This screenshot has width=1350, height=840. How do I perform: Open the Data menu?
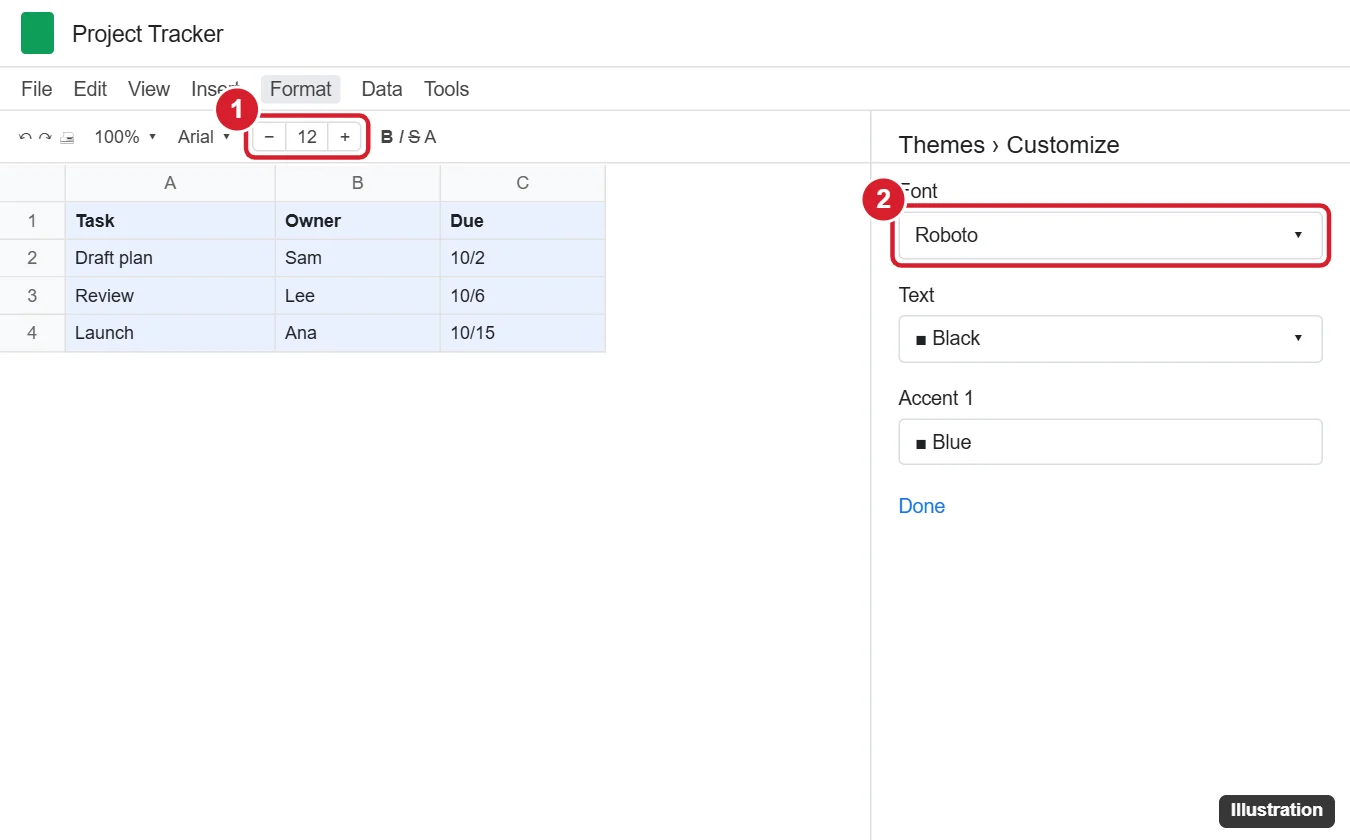(x=382, y=89)
